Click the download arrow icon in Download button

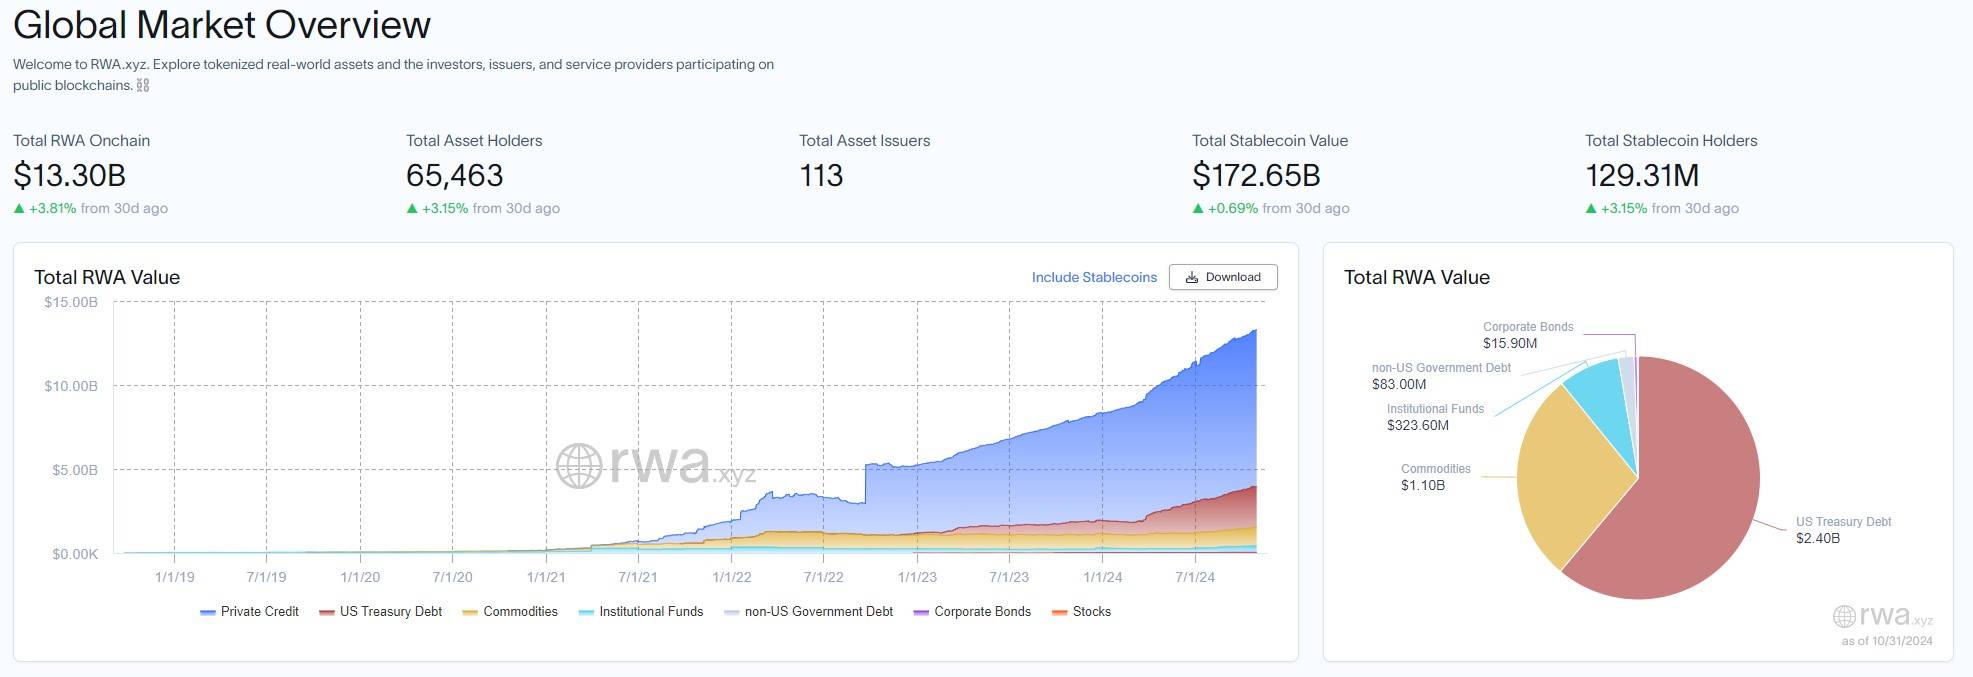point(1192,277)
